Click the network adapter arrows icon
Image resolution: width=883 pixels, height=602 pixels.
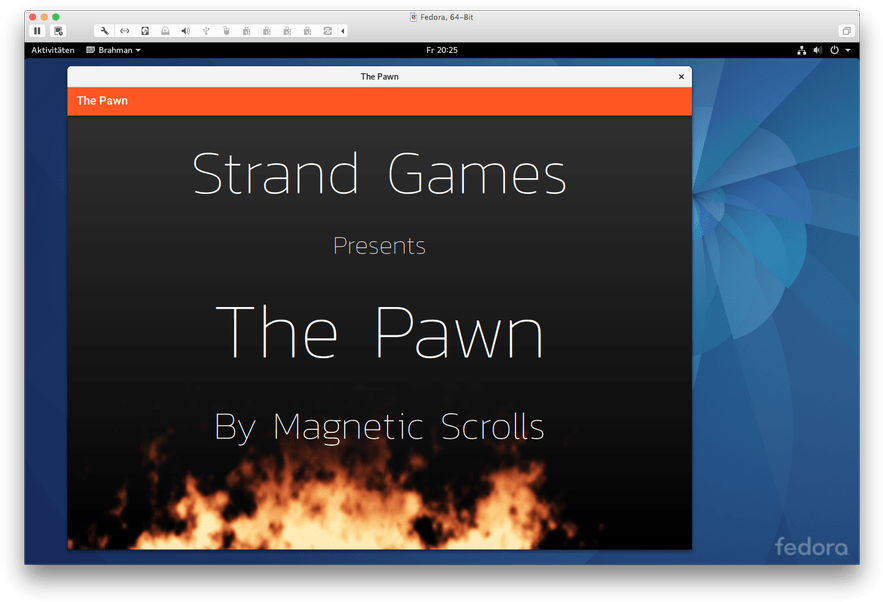click(x=124, y=31)
